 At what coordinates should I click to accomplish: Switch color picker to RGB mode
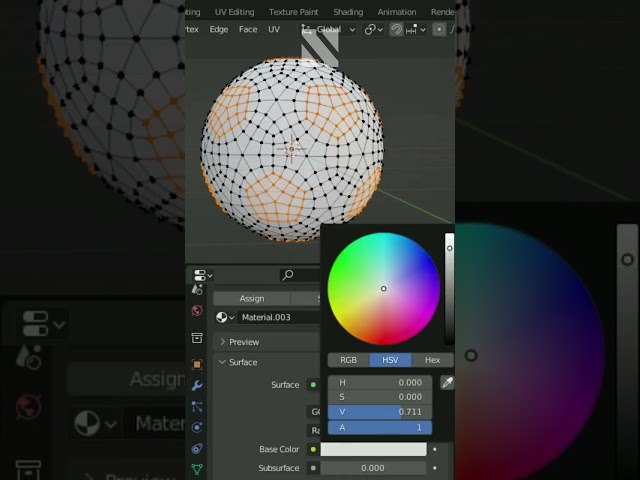point(349,360)
